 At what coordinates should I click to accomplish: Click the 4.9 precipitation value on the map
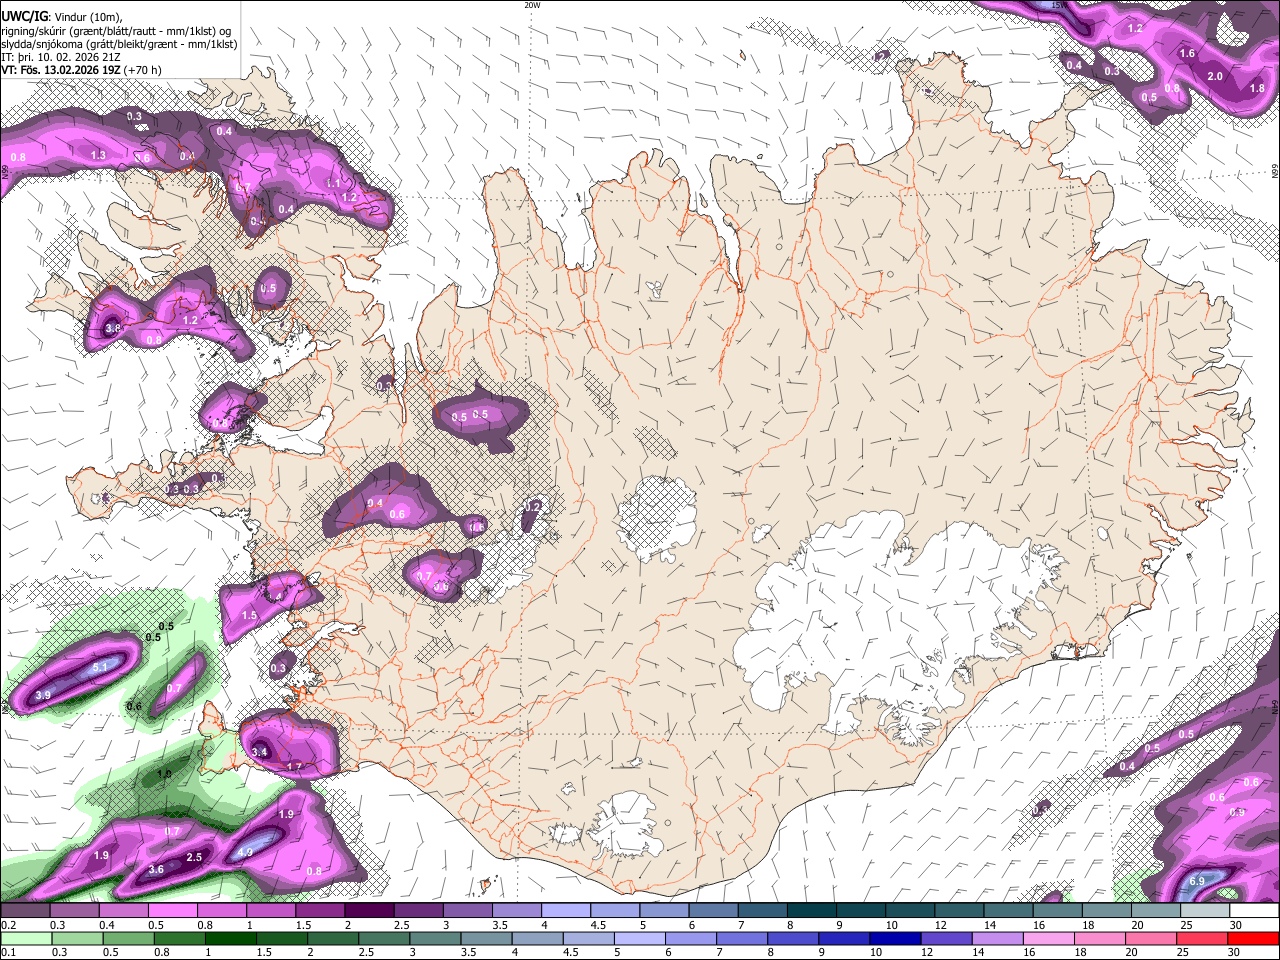click(245, 853)
